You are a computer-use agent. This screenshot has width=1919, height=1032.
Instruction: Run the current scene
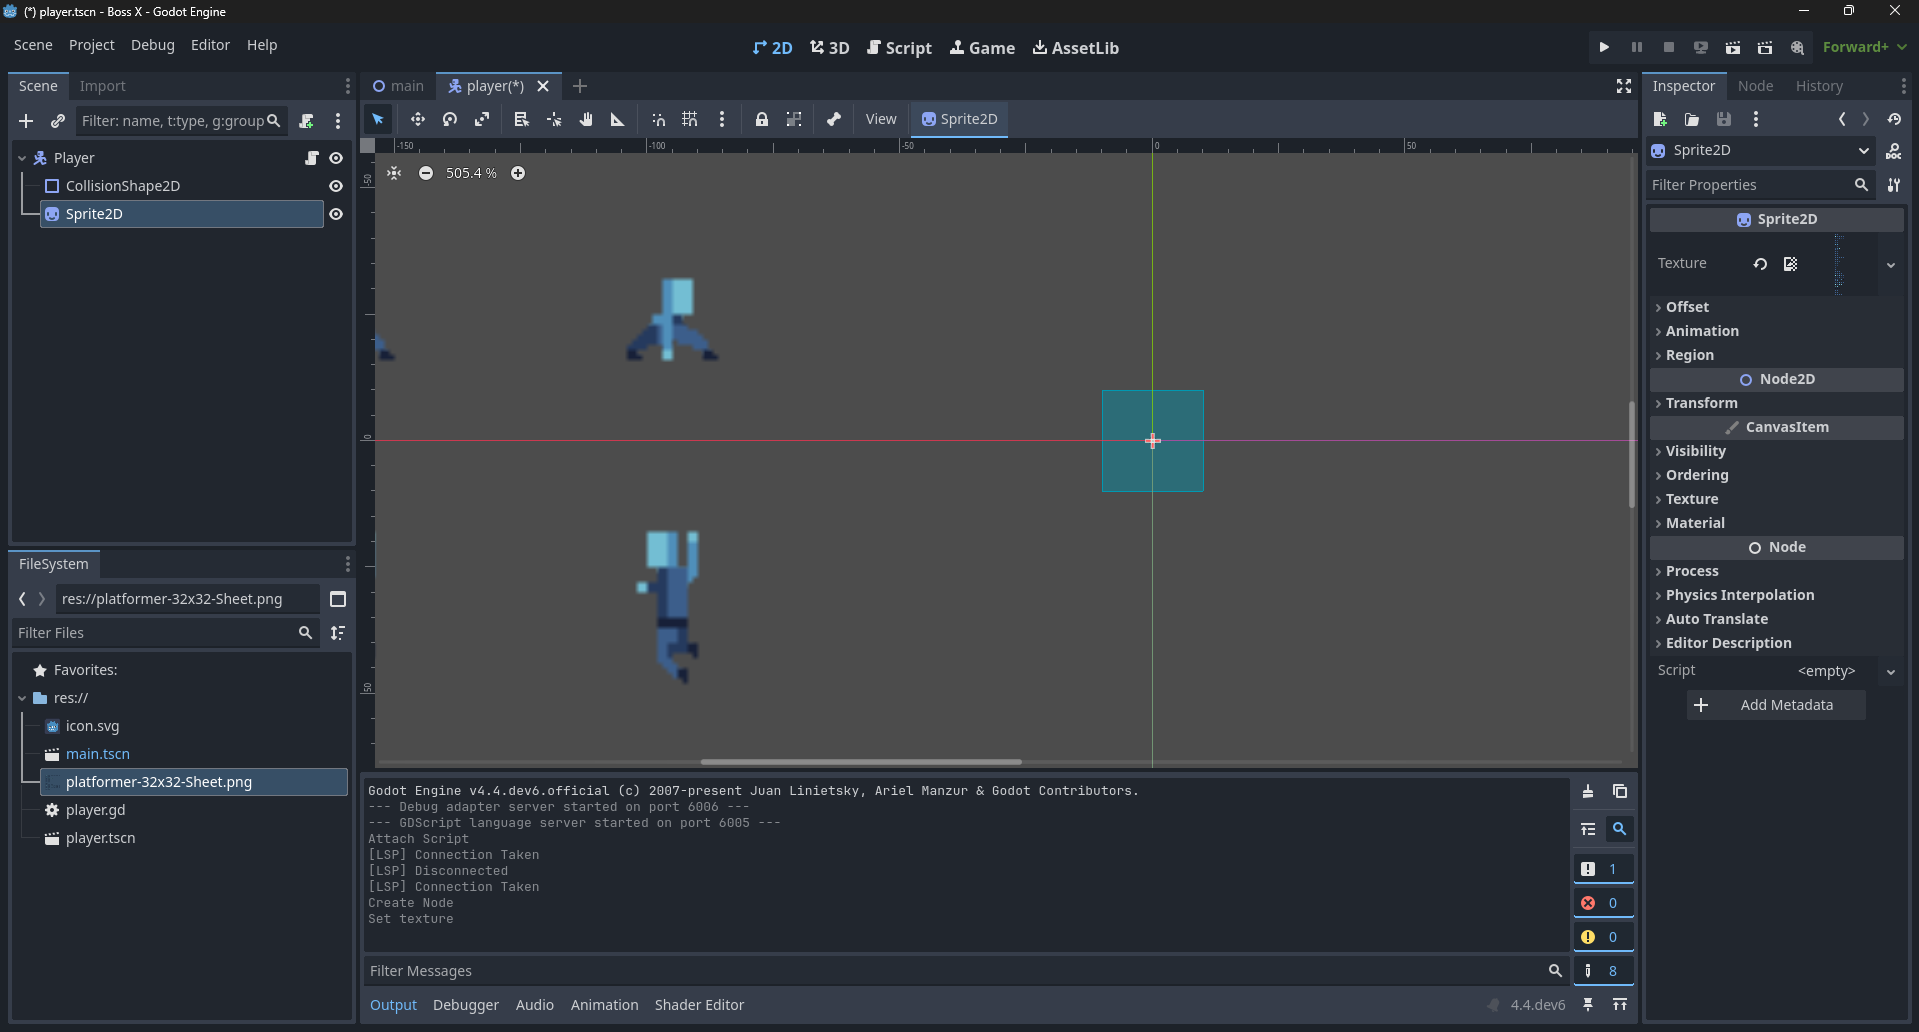click(x=1733, y=47)
